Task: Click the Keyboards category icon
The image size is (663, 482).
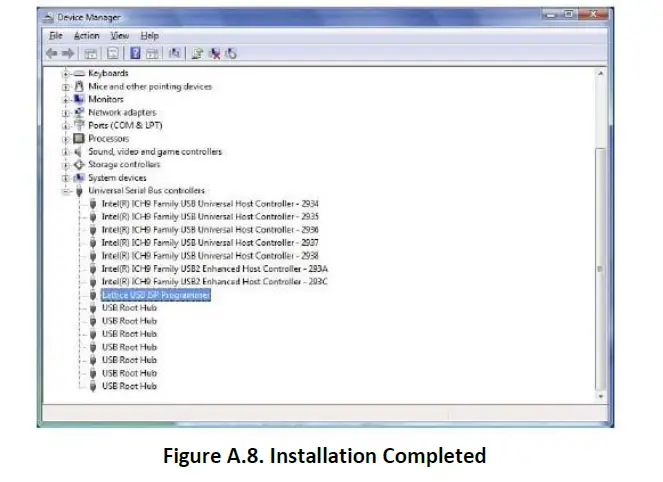Action: click(x=79, y=74)
